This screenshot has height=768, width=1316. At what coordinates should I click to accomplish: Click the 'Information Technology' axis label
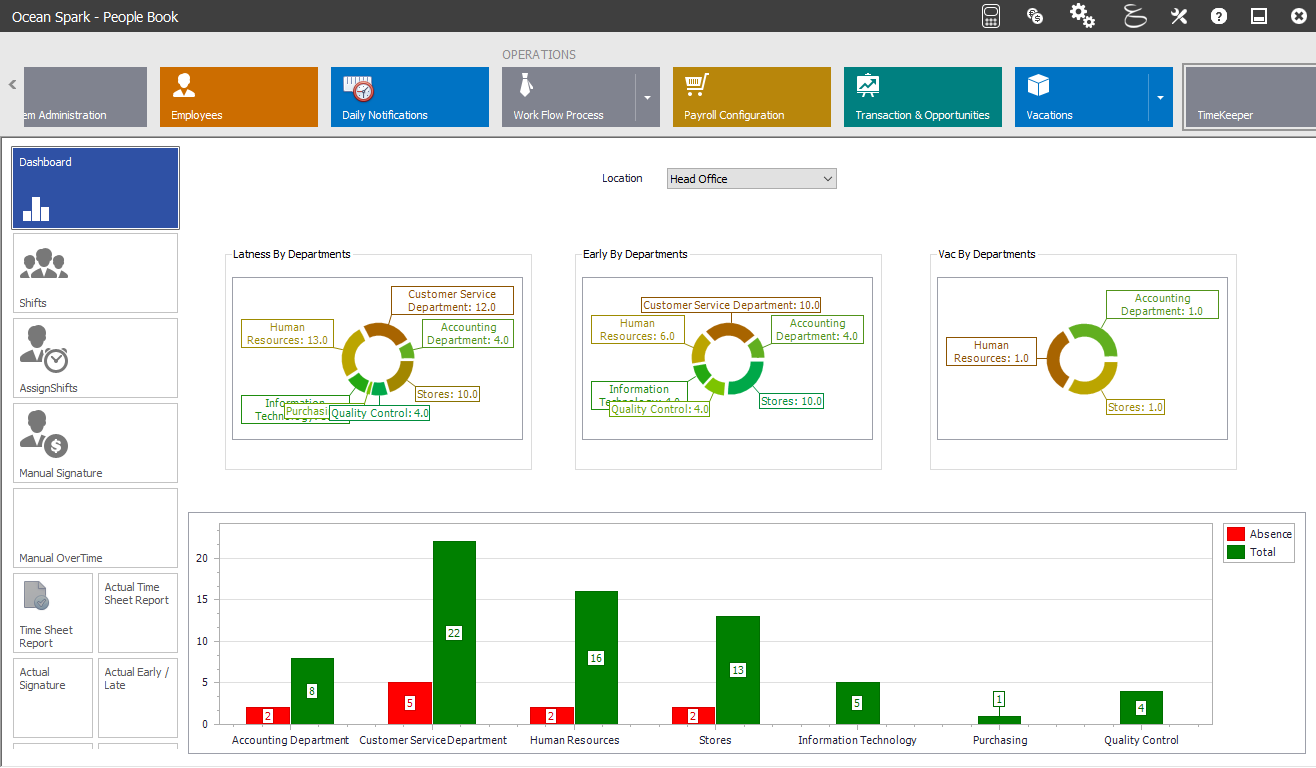coord(857,740)
